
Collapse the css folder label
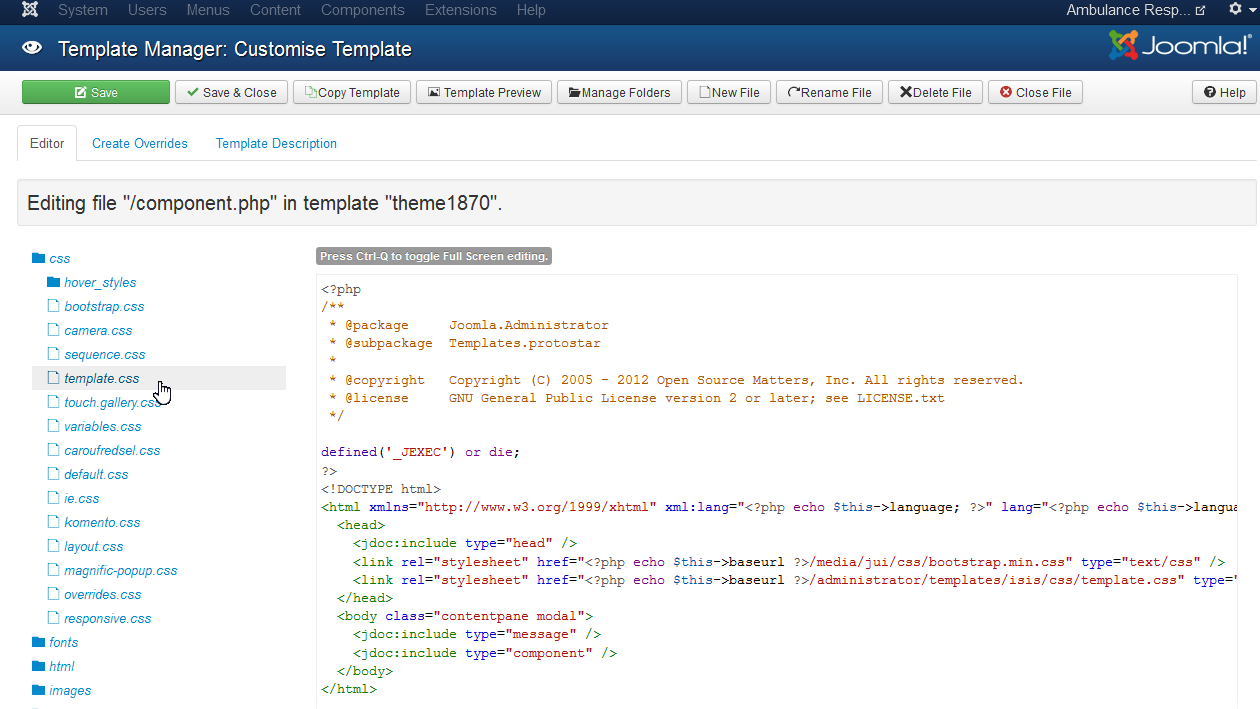click(60, 259)
